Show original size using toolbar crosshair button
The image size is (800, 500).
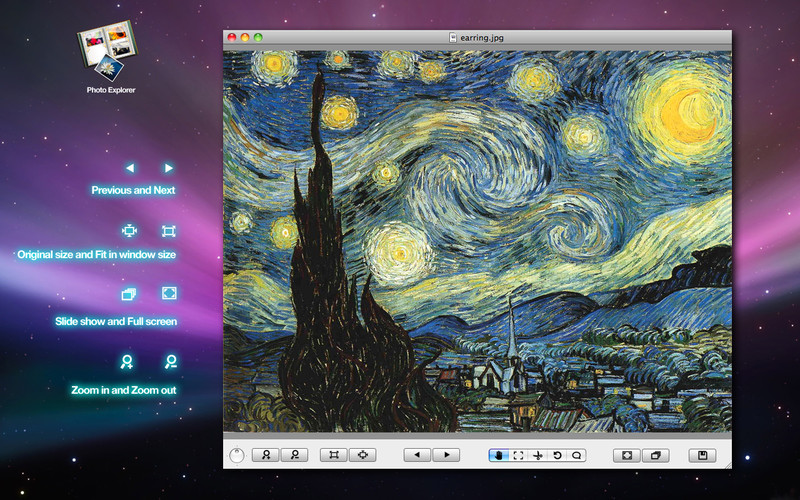(363, 455)
